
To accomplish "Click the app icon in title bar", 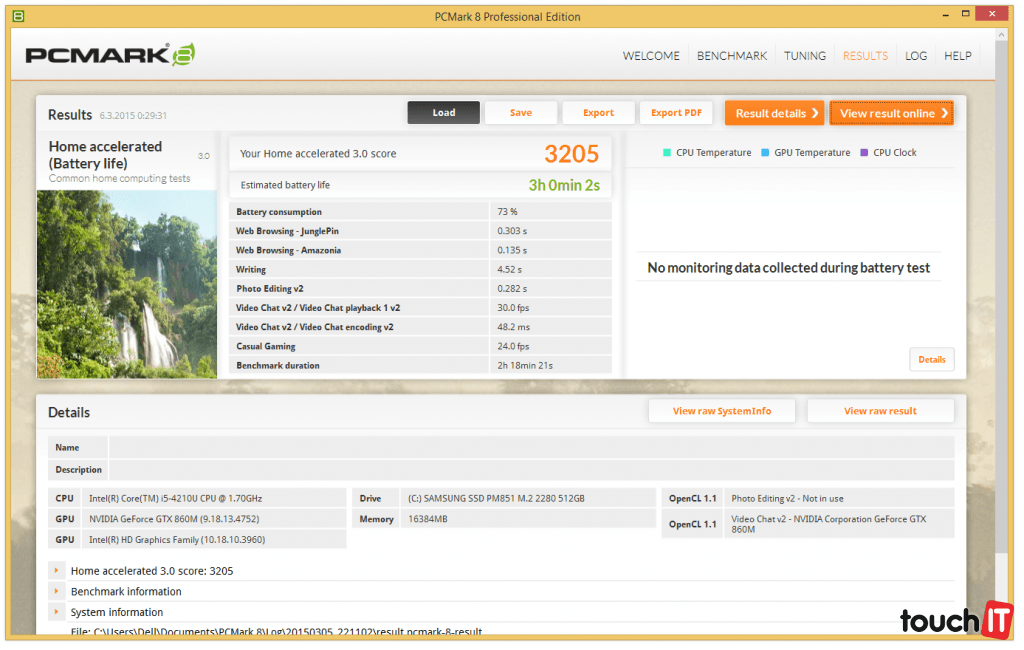I will point(18,16).
